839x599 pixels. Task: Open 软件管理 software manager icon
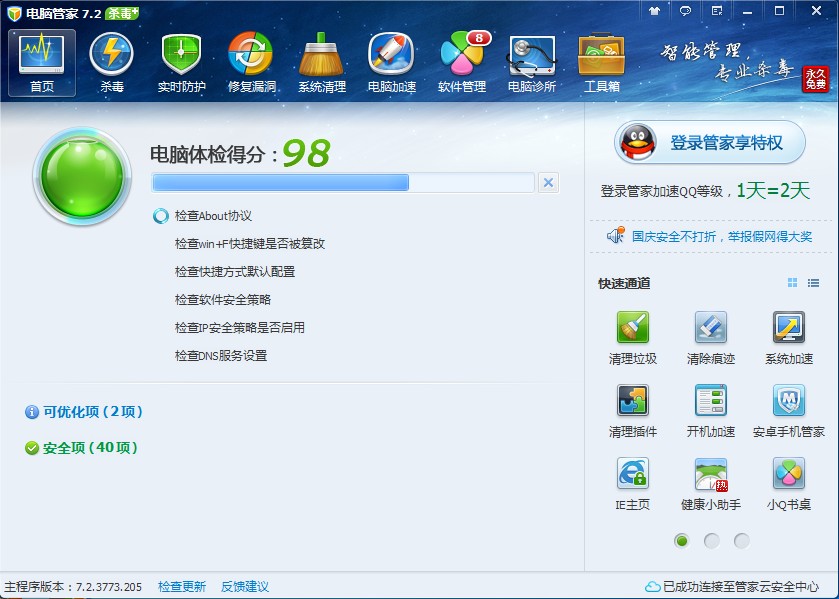click(462, 63)
